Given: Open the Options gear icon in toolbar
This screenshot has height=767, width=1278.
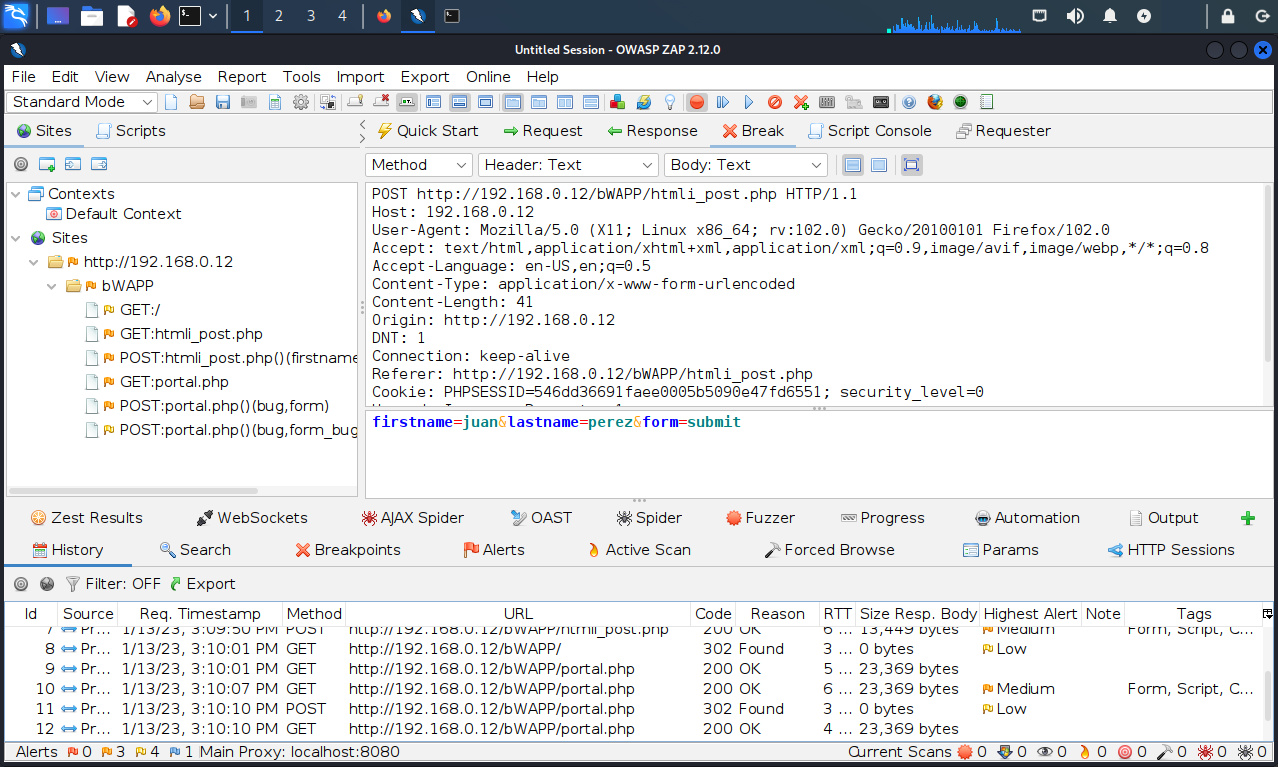Looking at the screenshot, I should (x=301, y=102).
